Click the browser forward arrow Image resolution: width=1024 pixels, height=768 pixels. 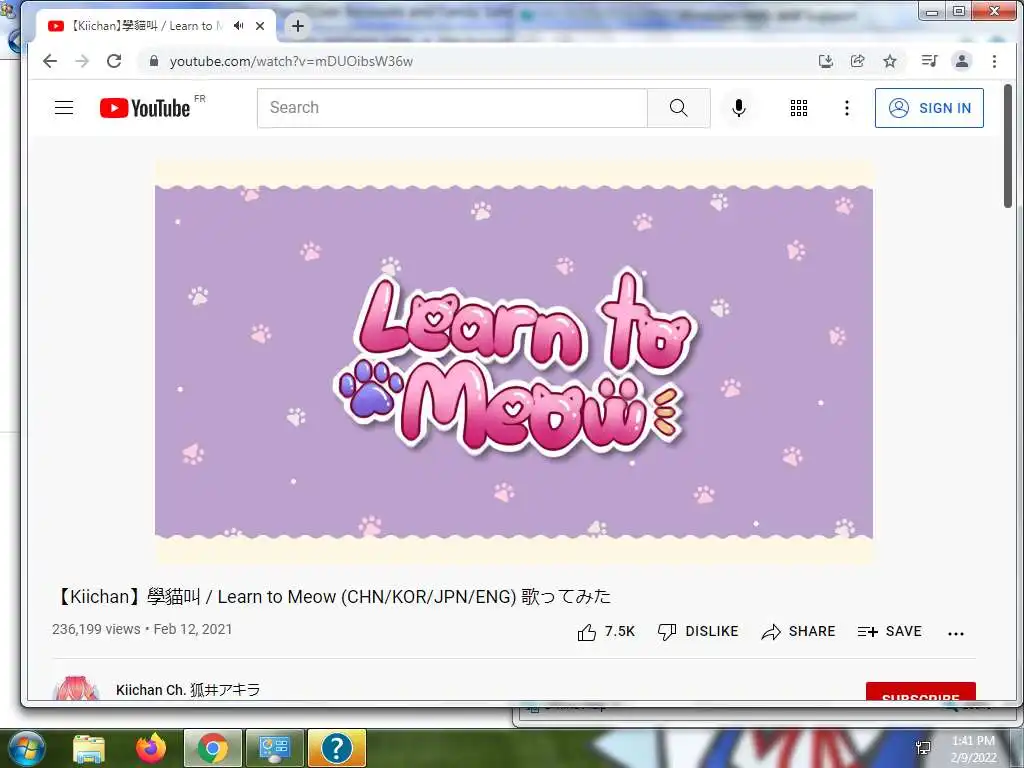82,61
